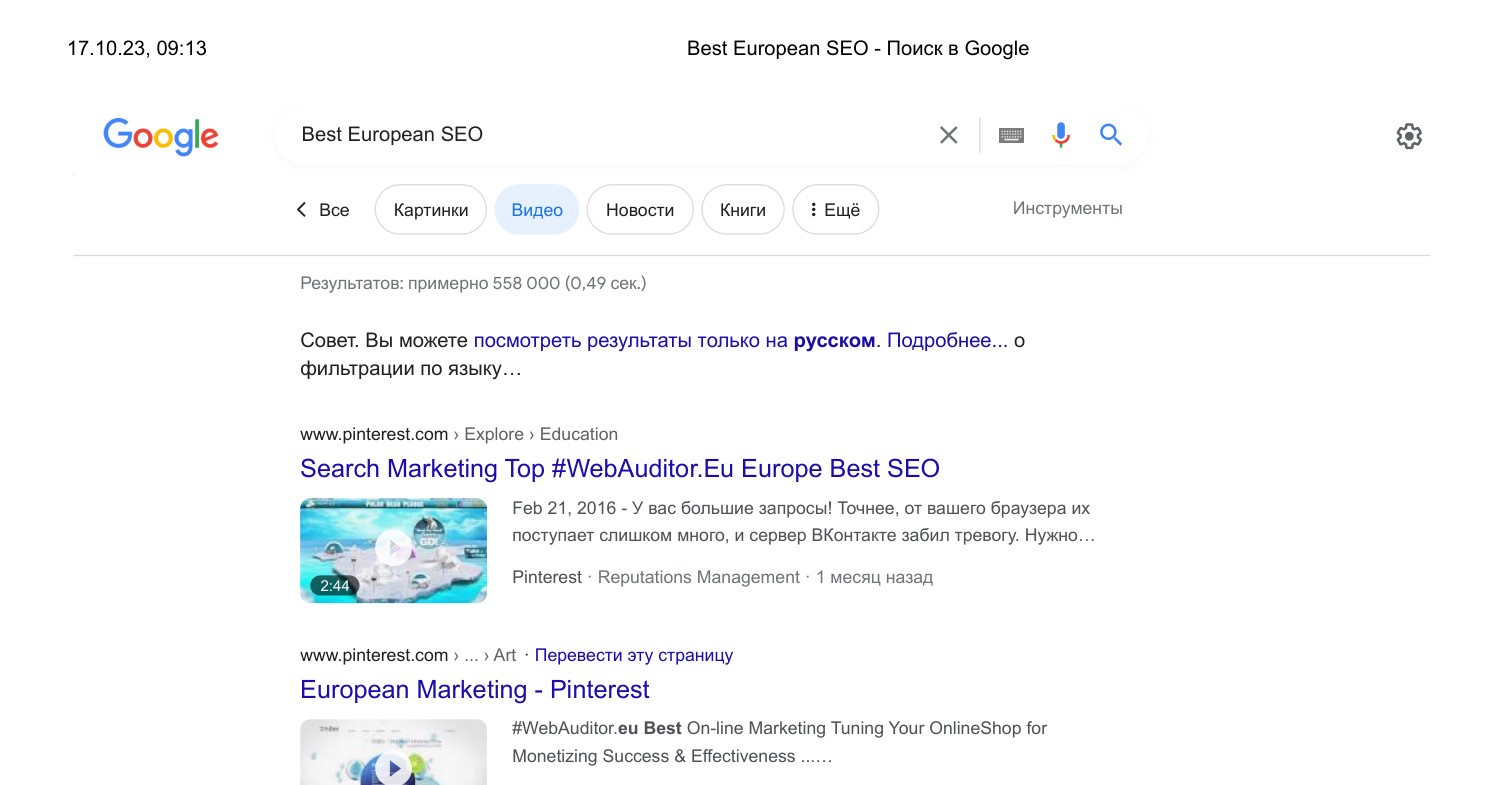Open Google settings via the gear icon
Screen dimensions: 1500x785
[1409, 136]
